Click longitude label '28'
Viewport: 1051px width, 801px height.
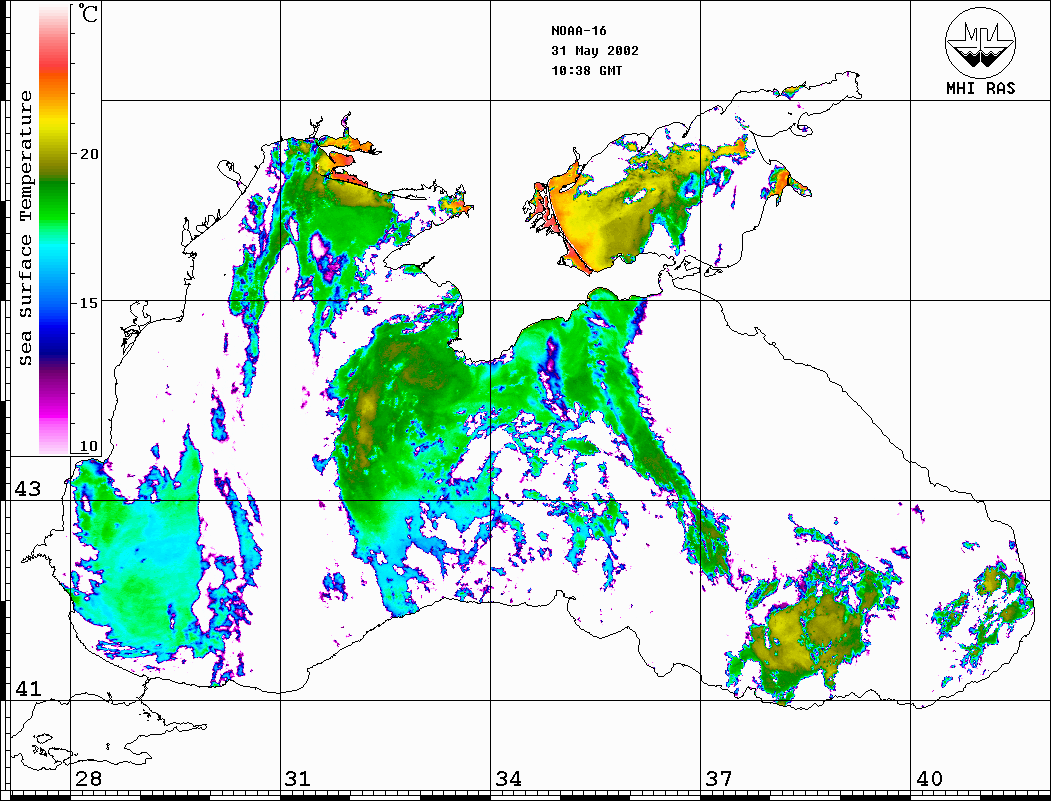(88, 779)
